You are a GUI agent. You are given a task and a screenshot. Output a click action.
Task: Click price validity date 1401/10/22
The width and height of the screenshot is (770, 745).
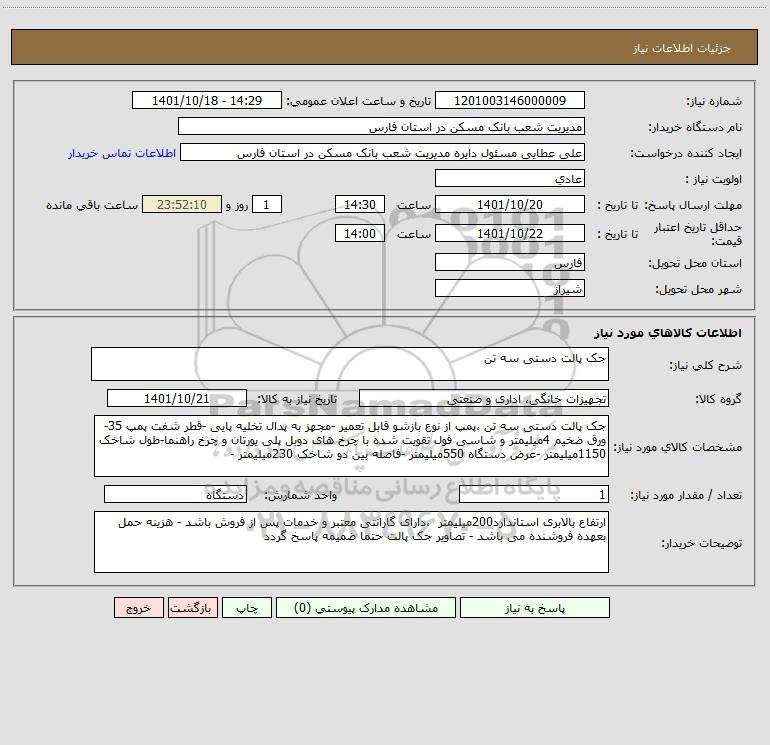pos(510,233)
